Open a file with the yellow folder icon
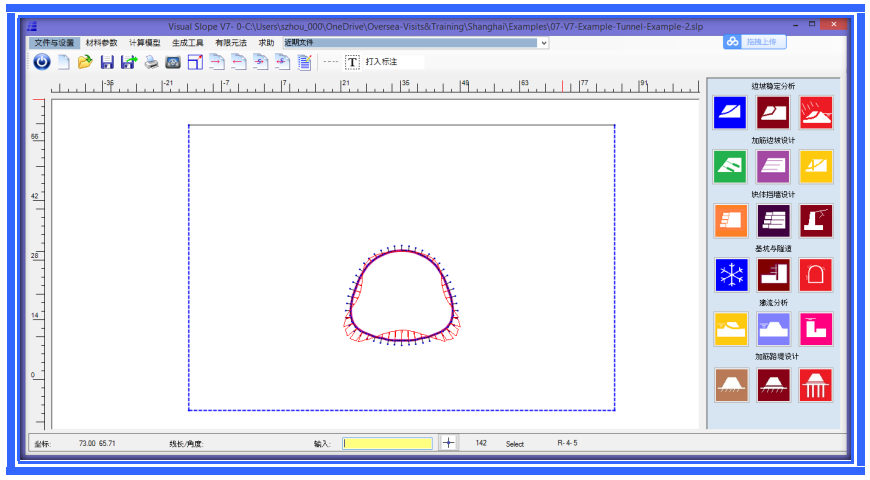Image resolution: width=870 pixels, height=480 pixels. (85, 62)
